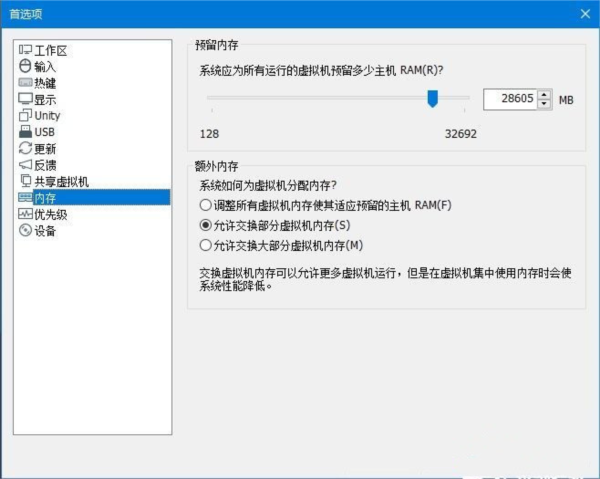Screen dimensions: 600x479
Task: Click the minimum value 128 label
Action: pyautogui.click(x=209, y=134)
